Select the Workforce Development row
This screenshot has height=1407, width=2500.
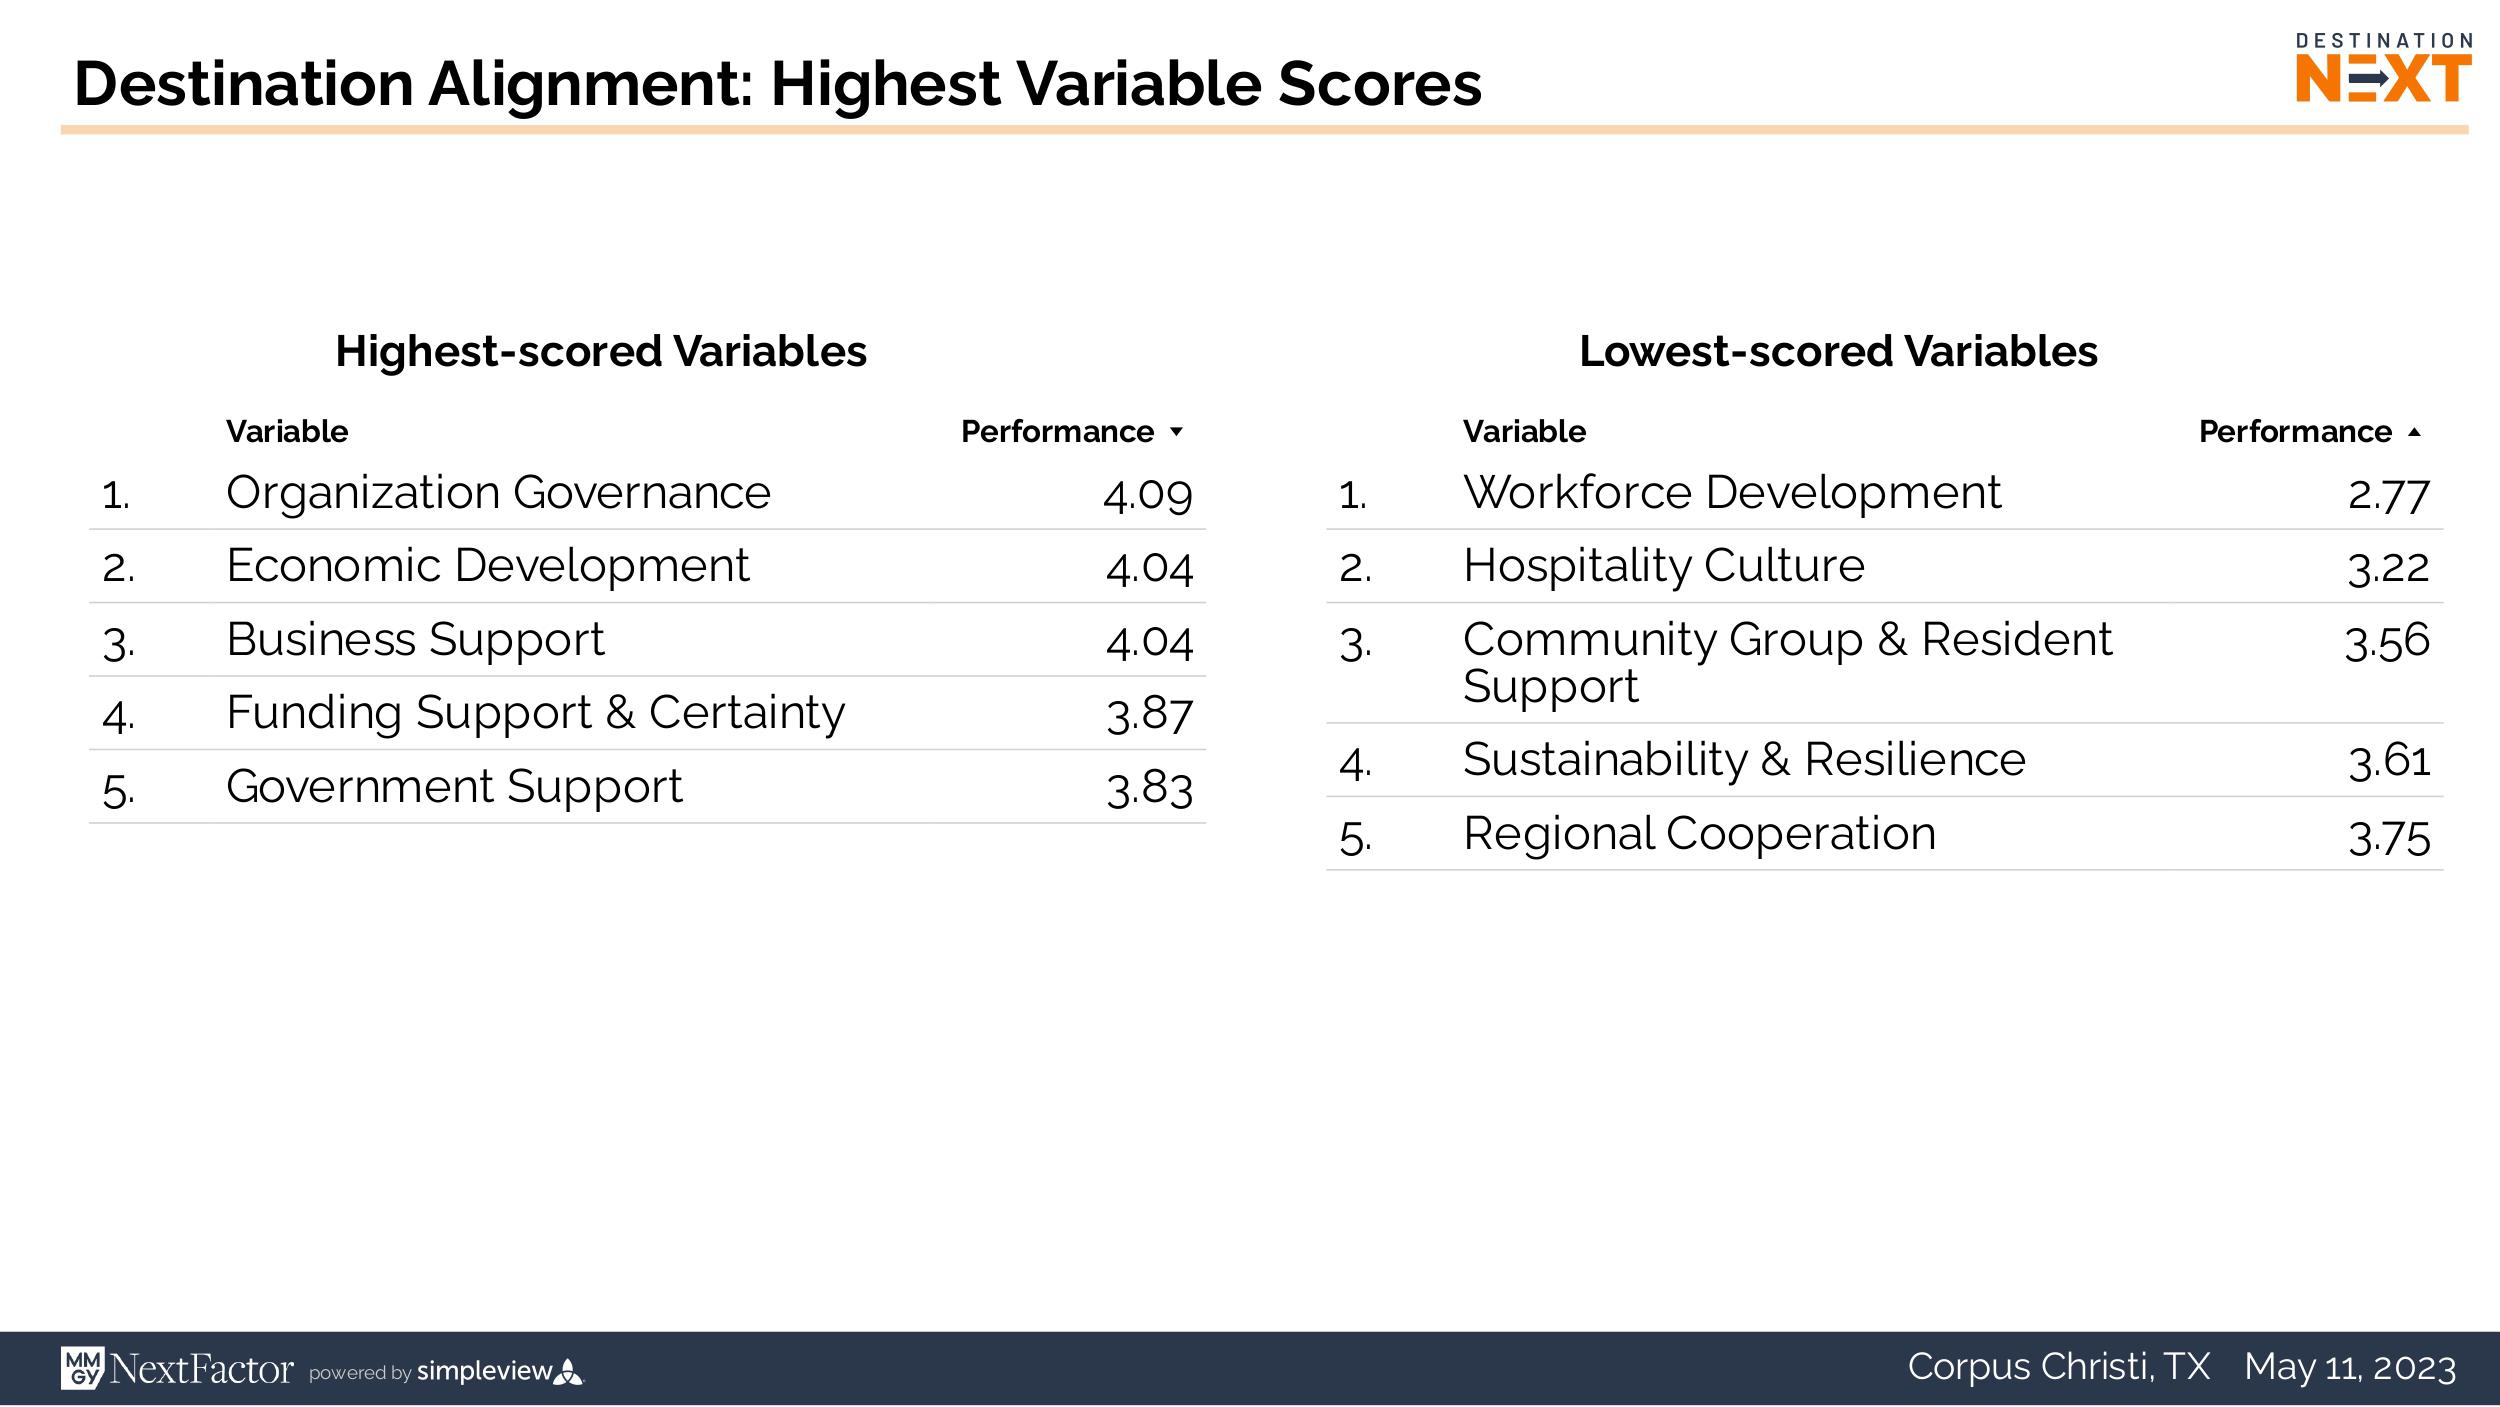click(x=1731, y=493)
